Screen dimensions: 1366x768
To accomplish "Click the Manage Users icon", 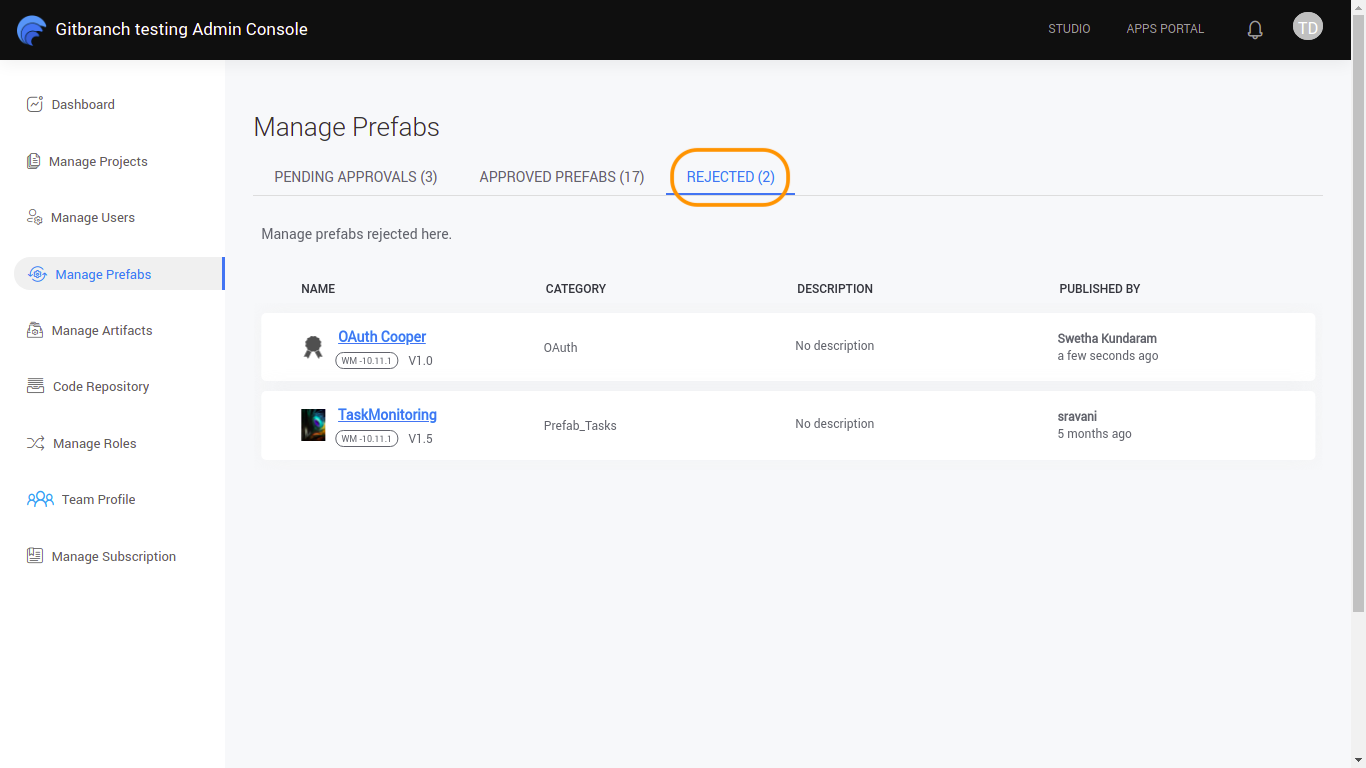I will point(35,217).
